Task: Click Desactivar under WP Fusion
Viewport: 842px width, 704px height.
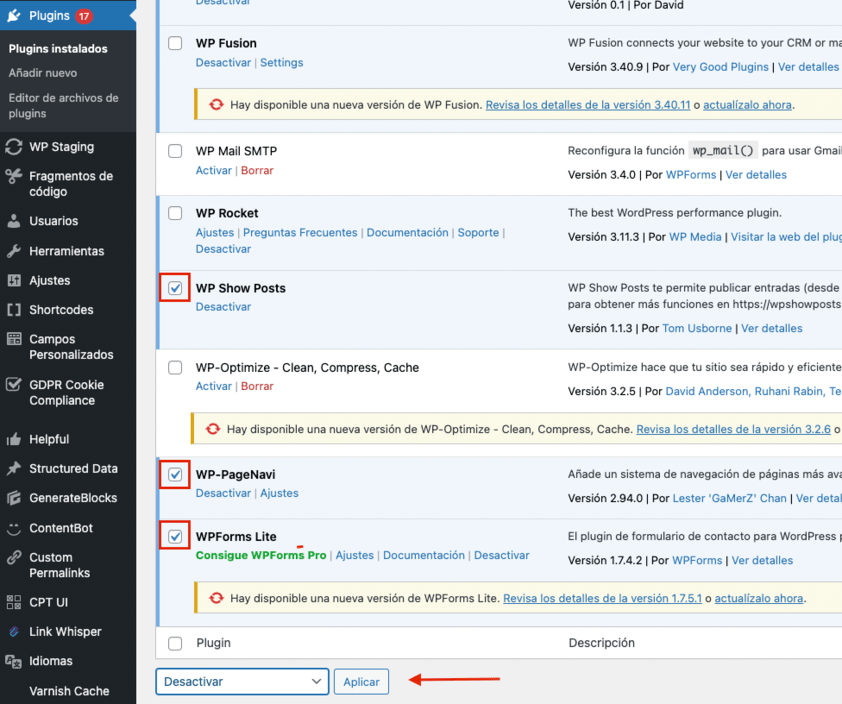Action: (x=223, y=63)
